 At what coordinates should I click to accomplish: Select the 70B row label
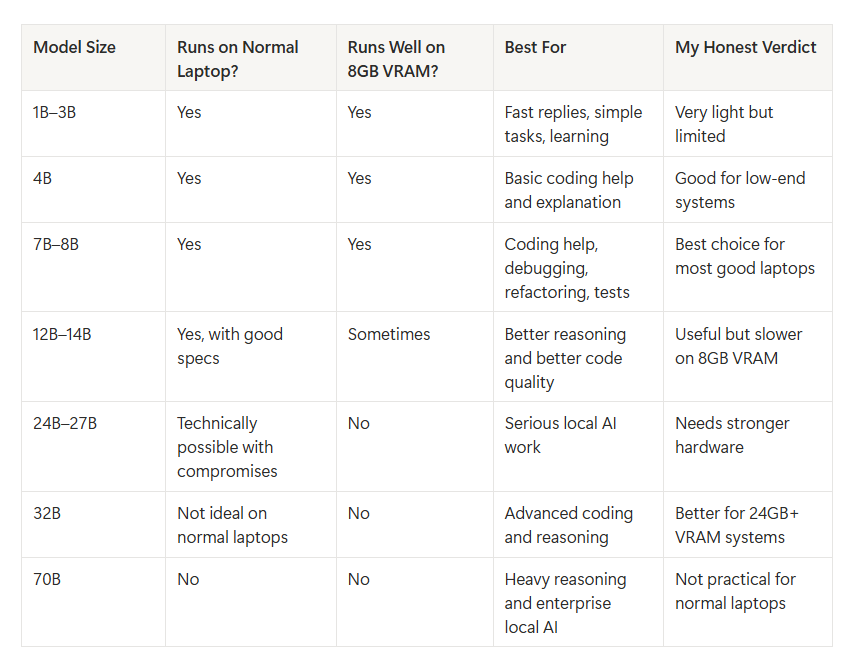tap(47, 579)
